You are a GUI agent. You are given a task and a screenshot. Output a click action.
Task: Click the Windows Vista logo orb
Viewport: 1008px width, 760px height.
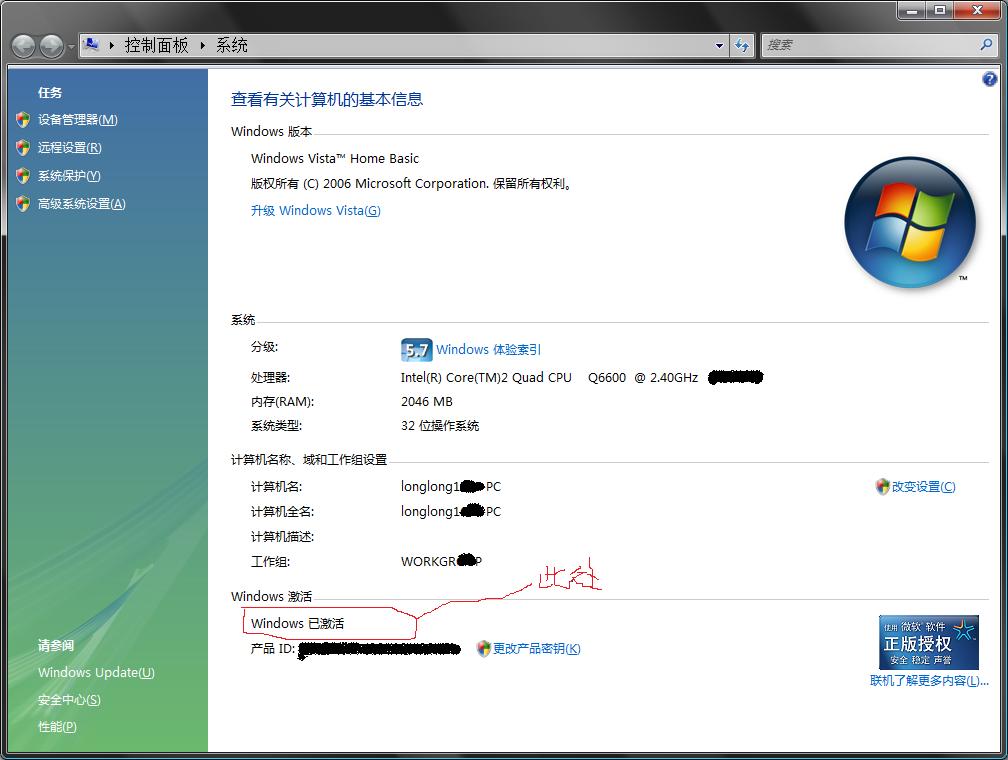point(910,222)
